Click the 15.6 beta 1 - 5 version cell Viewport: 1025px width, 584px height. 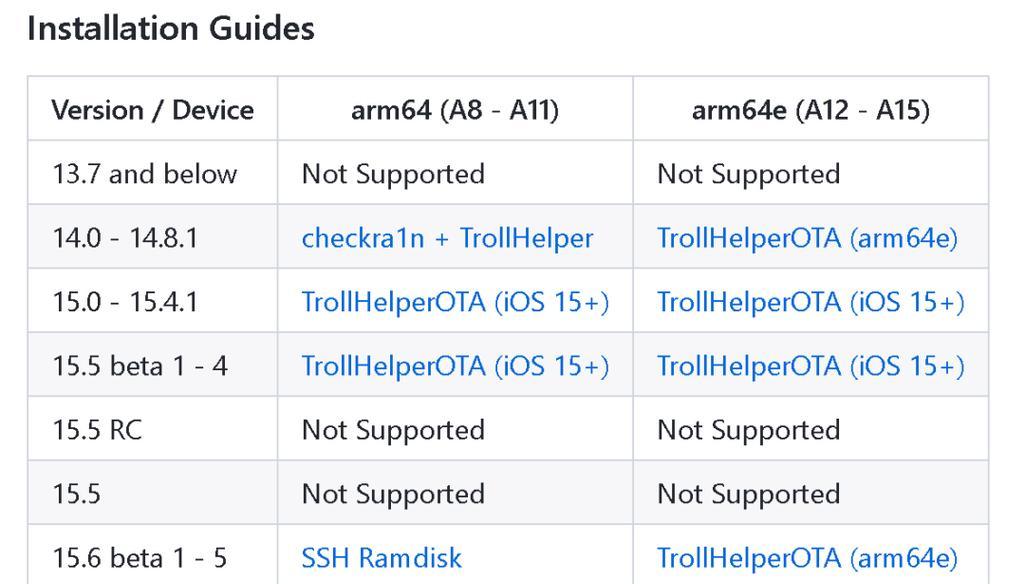[x=140, y=558]
